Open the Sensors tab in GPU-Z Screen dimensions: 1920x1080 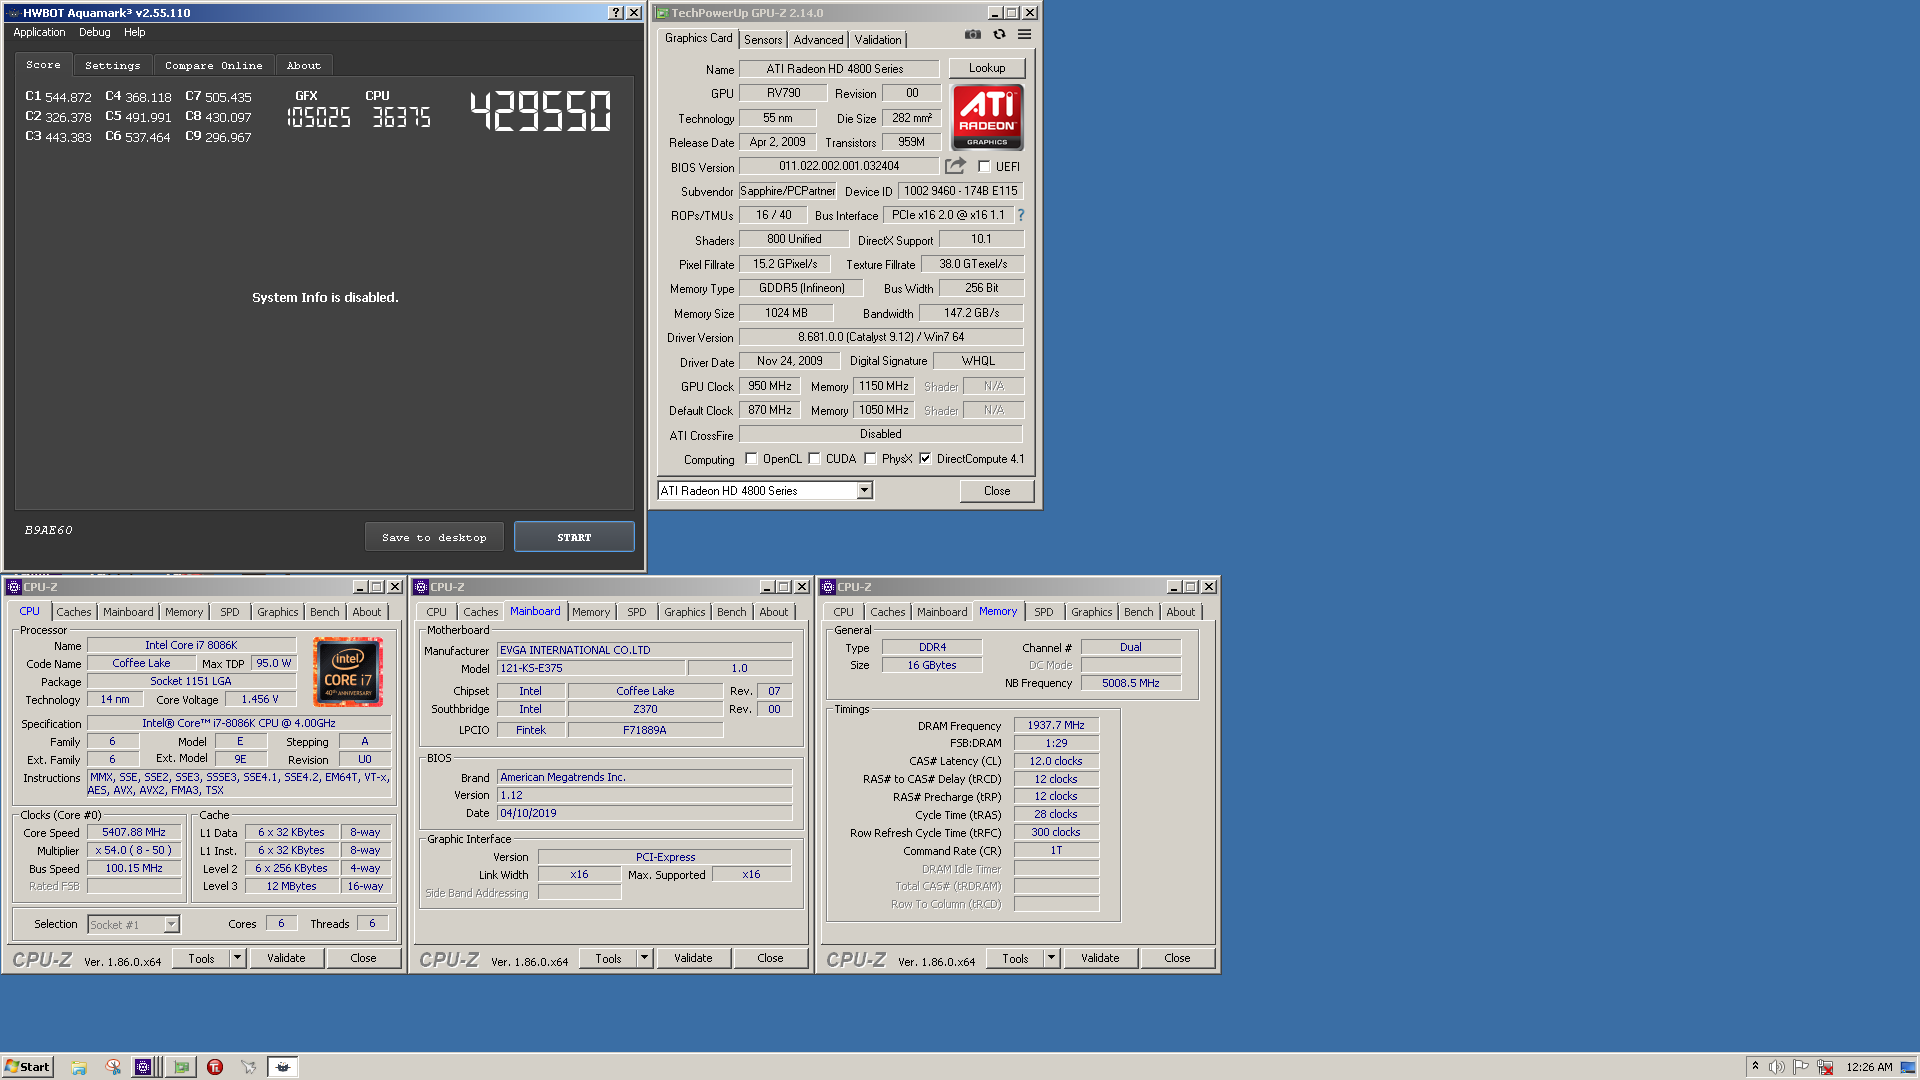pyautogui.click(x=763, y=40)
